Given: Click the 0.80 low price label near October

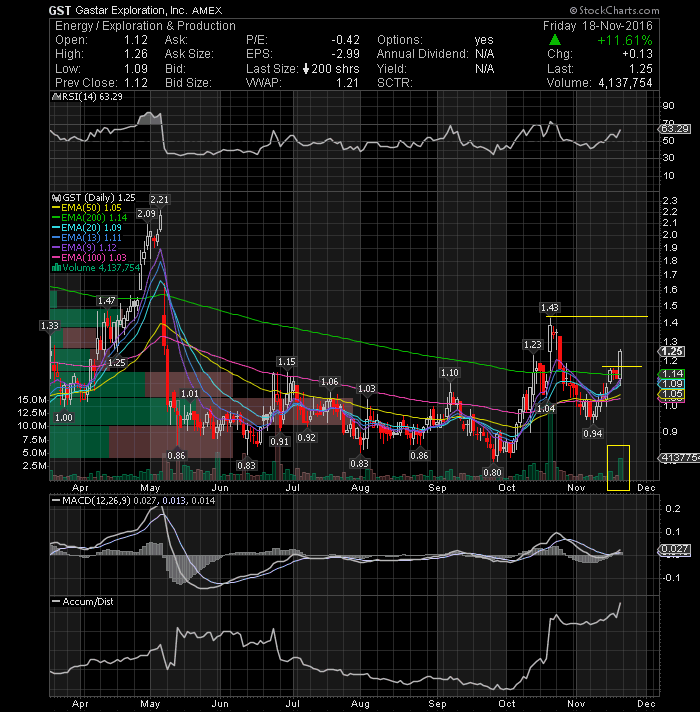Looking at the screenshot, I should coord(493,472).
